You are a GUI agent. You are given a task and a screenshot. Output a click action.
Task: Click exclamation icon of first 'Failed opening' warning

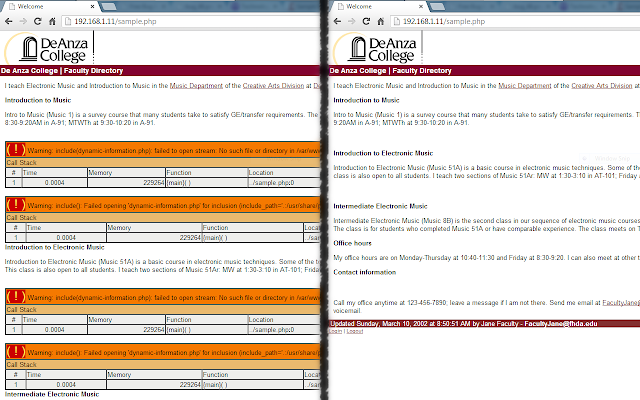click(16, 205)
